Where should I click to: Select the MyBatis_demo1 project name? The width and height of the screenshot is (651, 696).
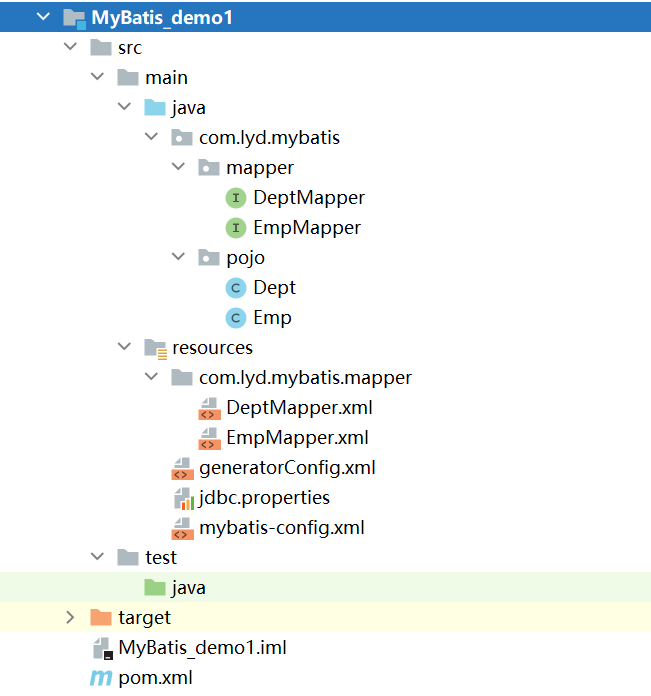click(x=162, y=18)
